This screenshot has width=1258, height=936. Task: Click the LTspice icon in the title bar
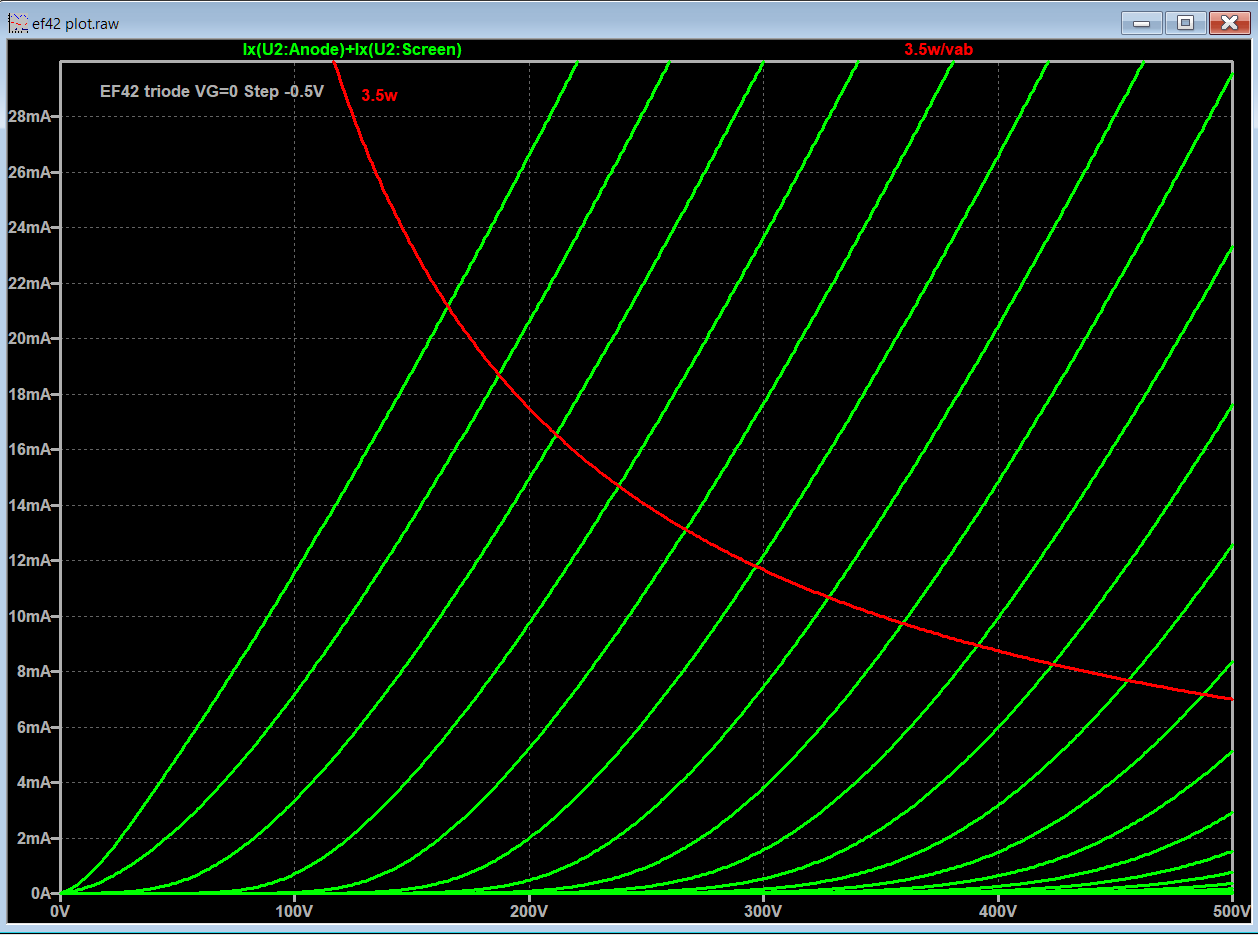point(18,23)
